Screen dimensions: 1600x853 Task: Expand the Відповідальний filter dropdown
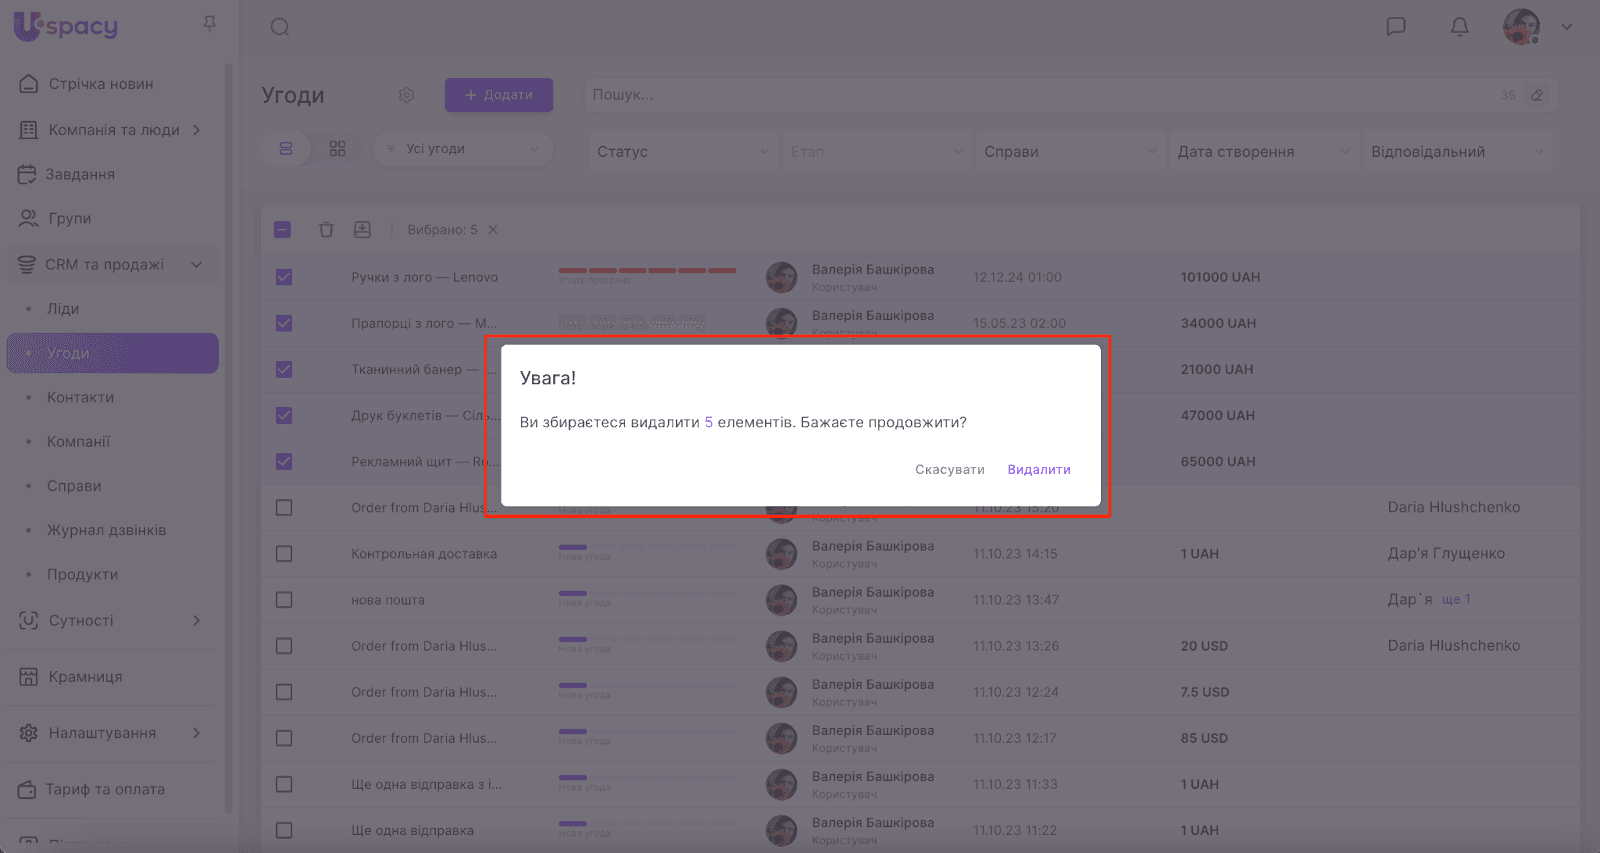pyautogui.click(x=1456, y=152)
